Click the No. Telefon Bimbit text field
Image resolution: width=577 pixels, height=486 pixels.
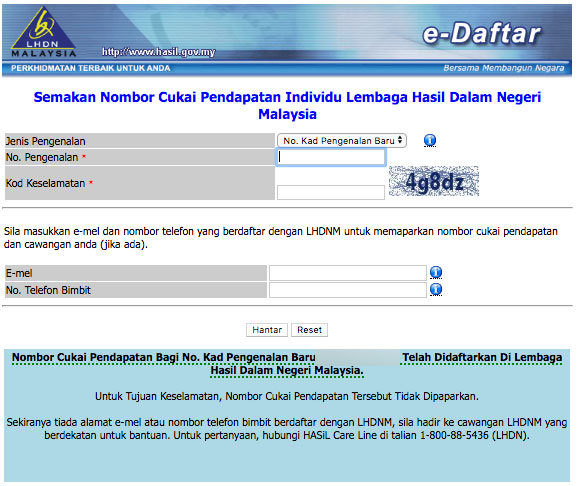[x=348, y=290]
